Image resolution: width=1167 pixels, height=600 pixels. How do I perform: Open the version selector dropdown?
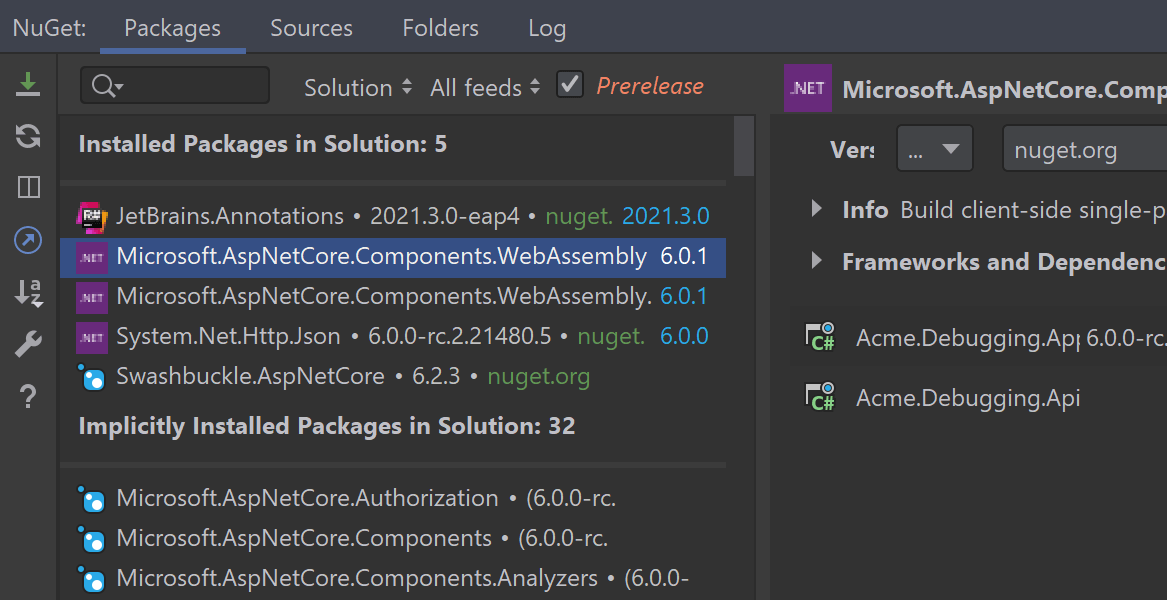coord(934,150)
